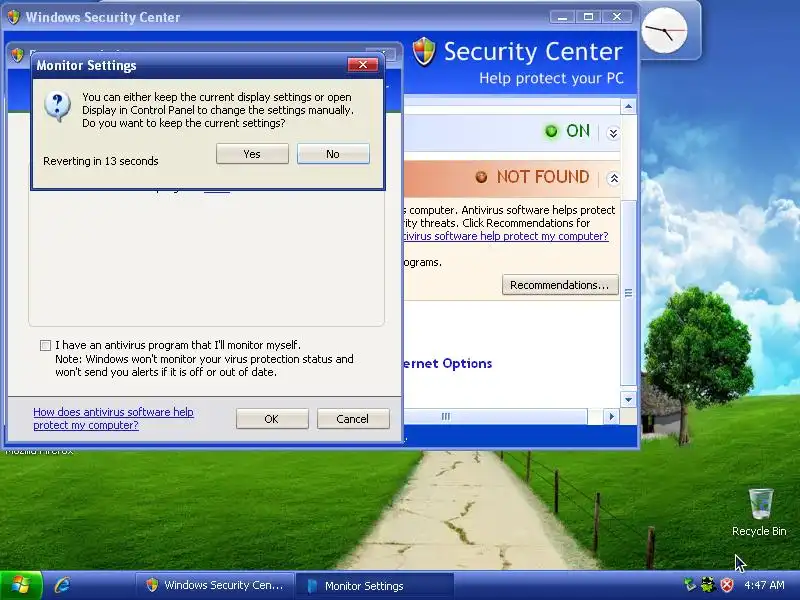Expand the ON status section chevron
800x600 pixels.
(x=613, y=133)
